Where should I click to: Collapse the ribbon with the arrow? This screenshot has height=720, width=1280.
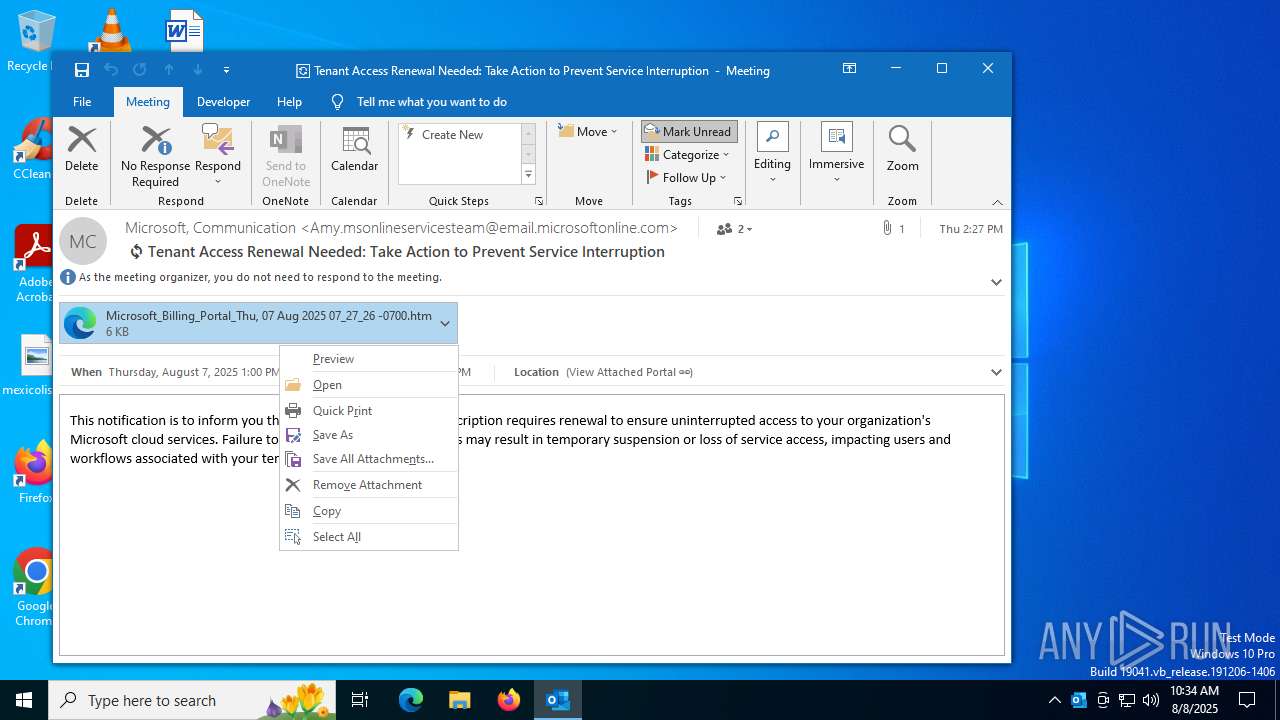[997, 202]
